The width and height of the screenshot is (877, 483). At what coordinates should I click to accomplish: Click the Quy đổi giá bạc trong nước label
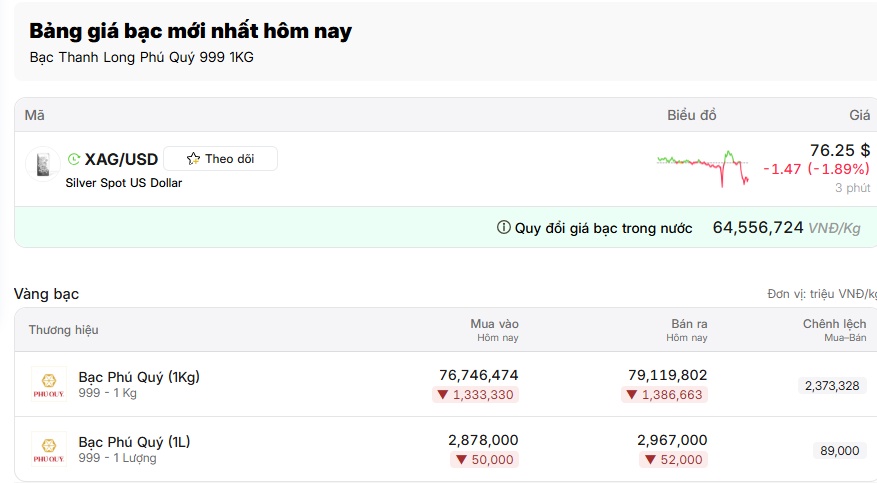(x=603, y=228)
